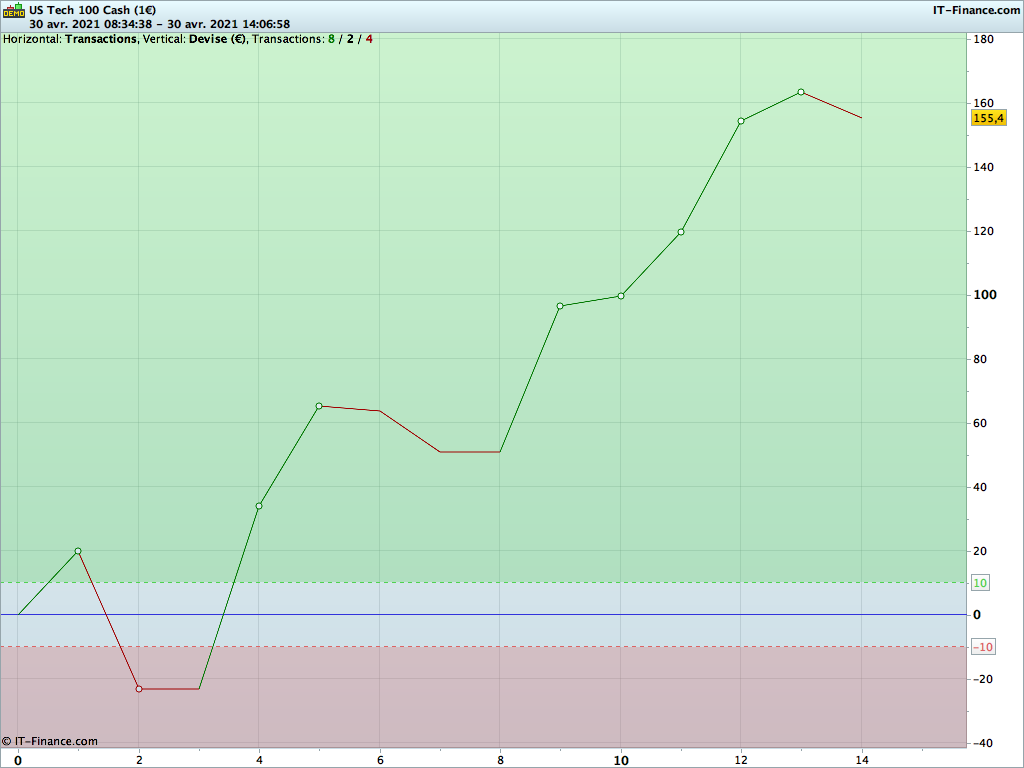This screenshot has height=768, width=1024.
Task: Click the curve point at transaction 9
Action: pos(560,306)
